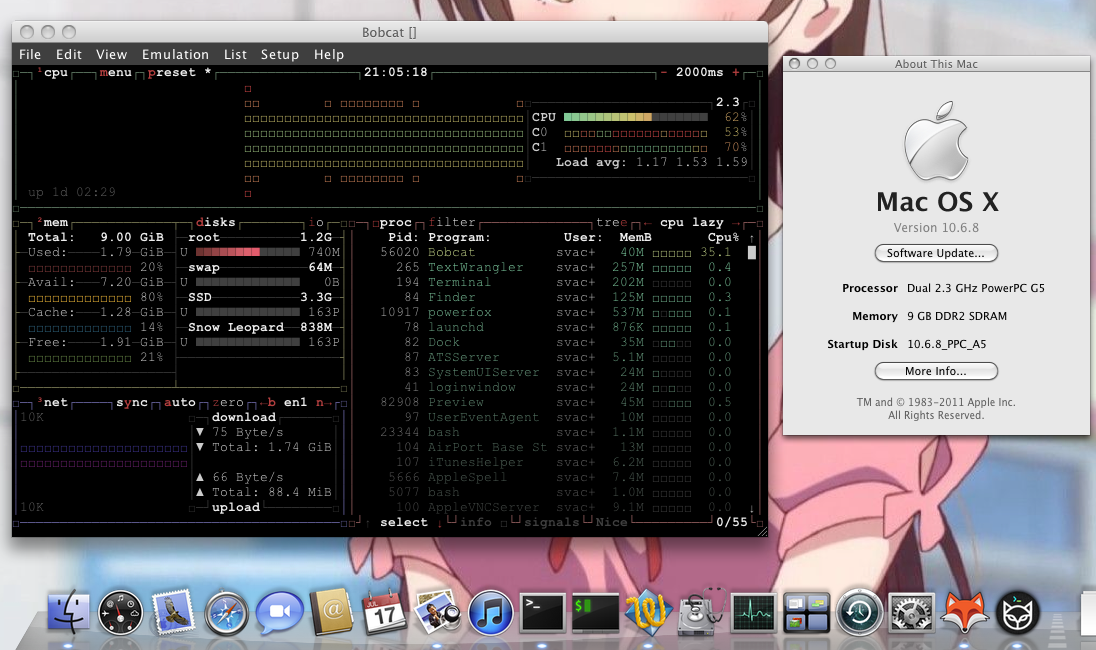Launch Activity Monitor from the dock
The image size is (1096, 650).
[x=754, y=613]
